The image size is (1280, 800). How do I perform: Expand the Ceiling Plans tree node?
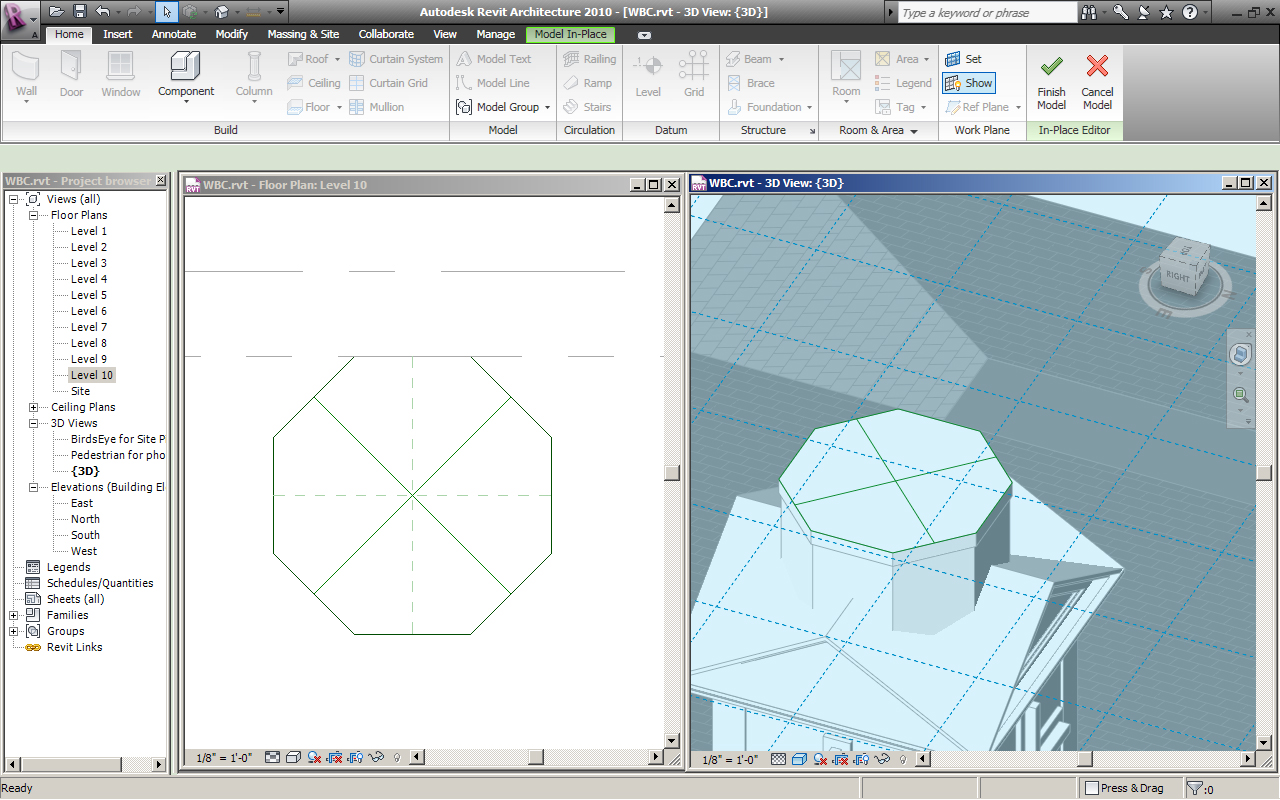[33, 407]
